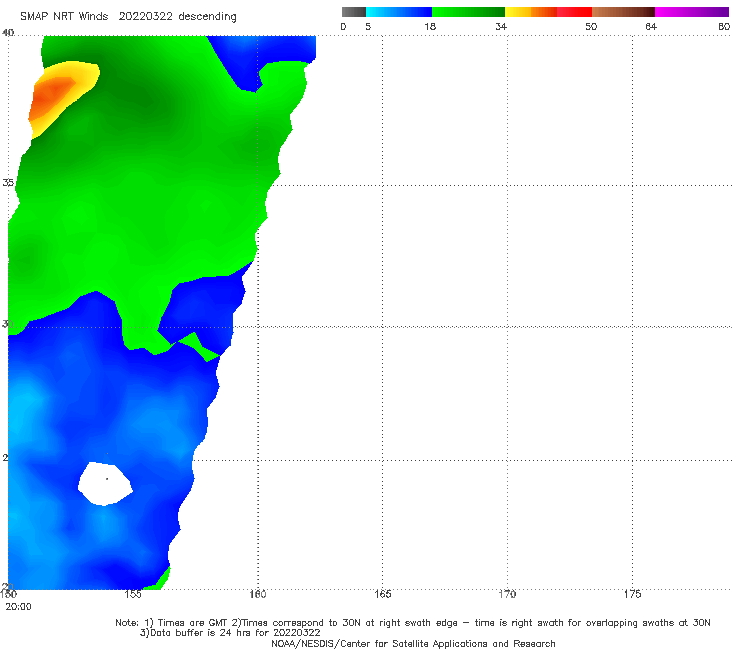Click the NOAA/NESDIS credit line
Image resolution: width=740 pixels, height=650 pixels.
413,644
